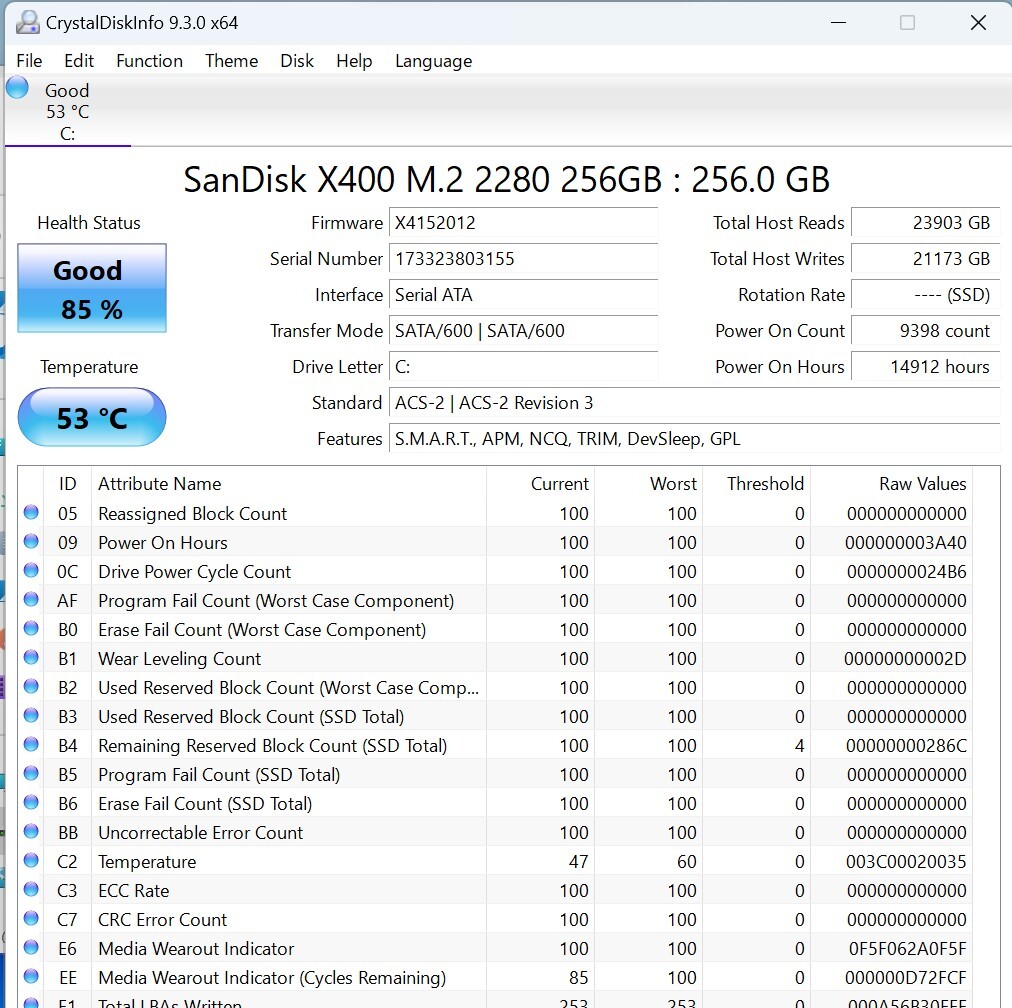Open the Theme menu
The width and height of the screenshot is (1012, 1008).
[231, 61]
